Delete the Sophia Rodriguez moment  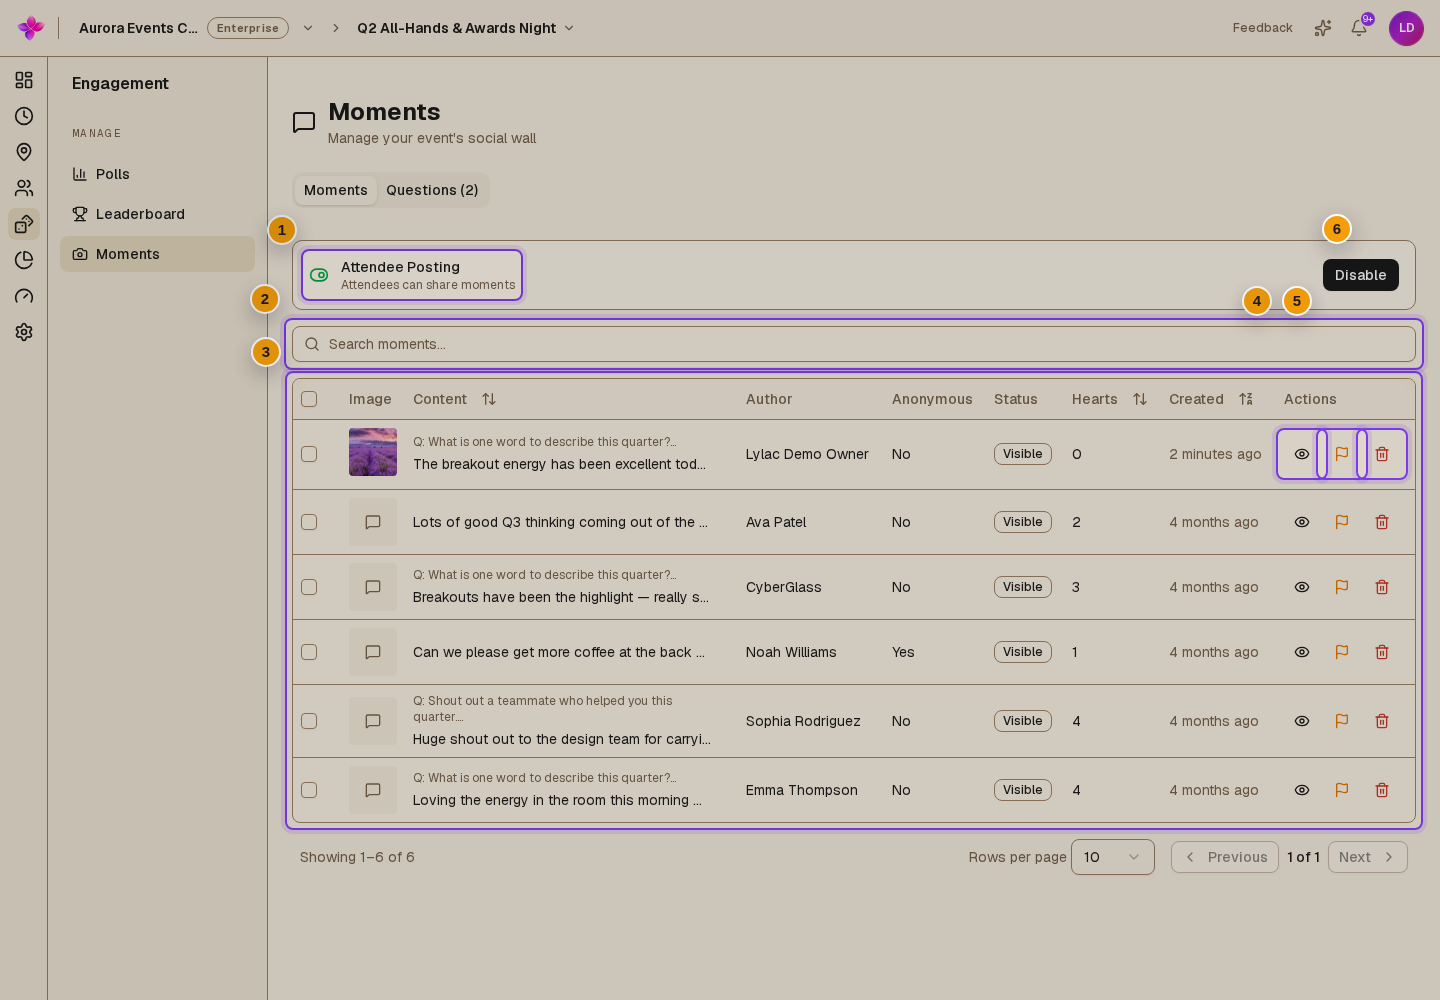1382,721
